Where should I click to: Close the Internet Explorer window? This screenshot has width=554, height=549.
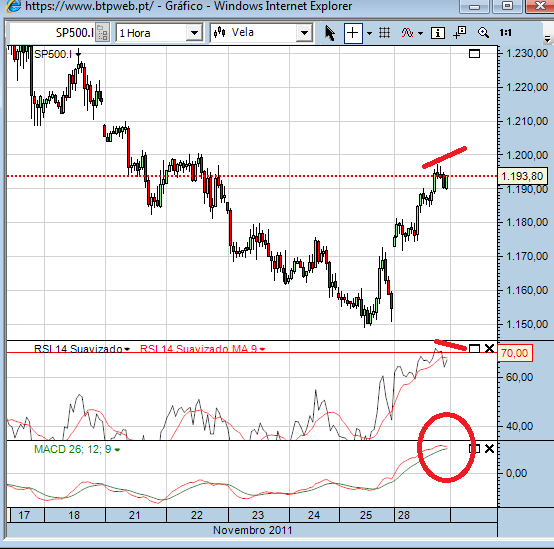pyautogui.click(x=540, y=6)
